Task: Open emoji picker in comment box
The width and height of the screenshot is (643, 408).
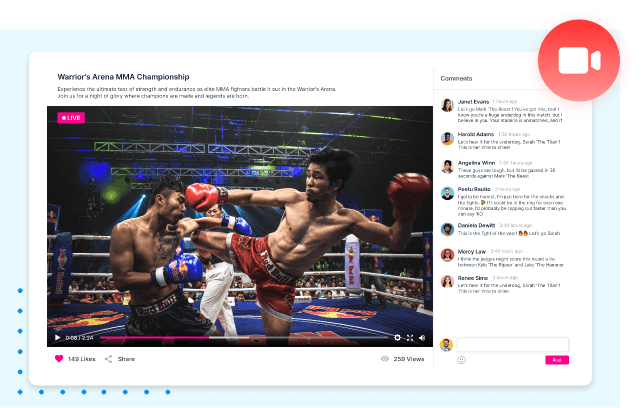Action: [x=462, y=360]
